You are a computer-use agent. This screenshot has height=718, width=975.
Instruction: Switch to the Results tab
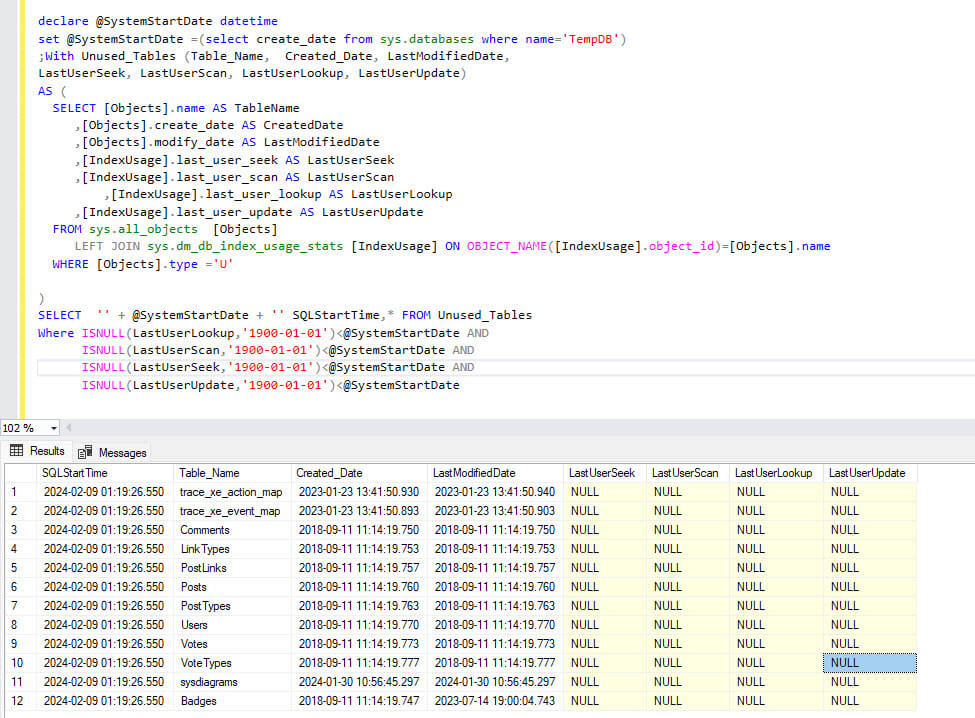[38, 451]
